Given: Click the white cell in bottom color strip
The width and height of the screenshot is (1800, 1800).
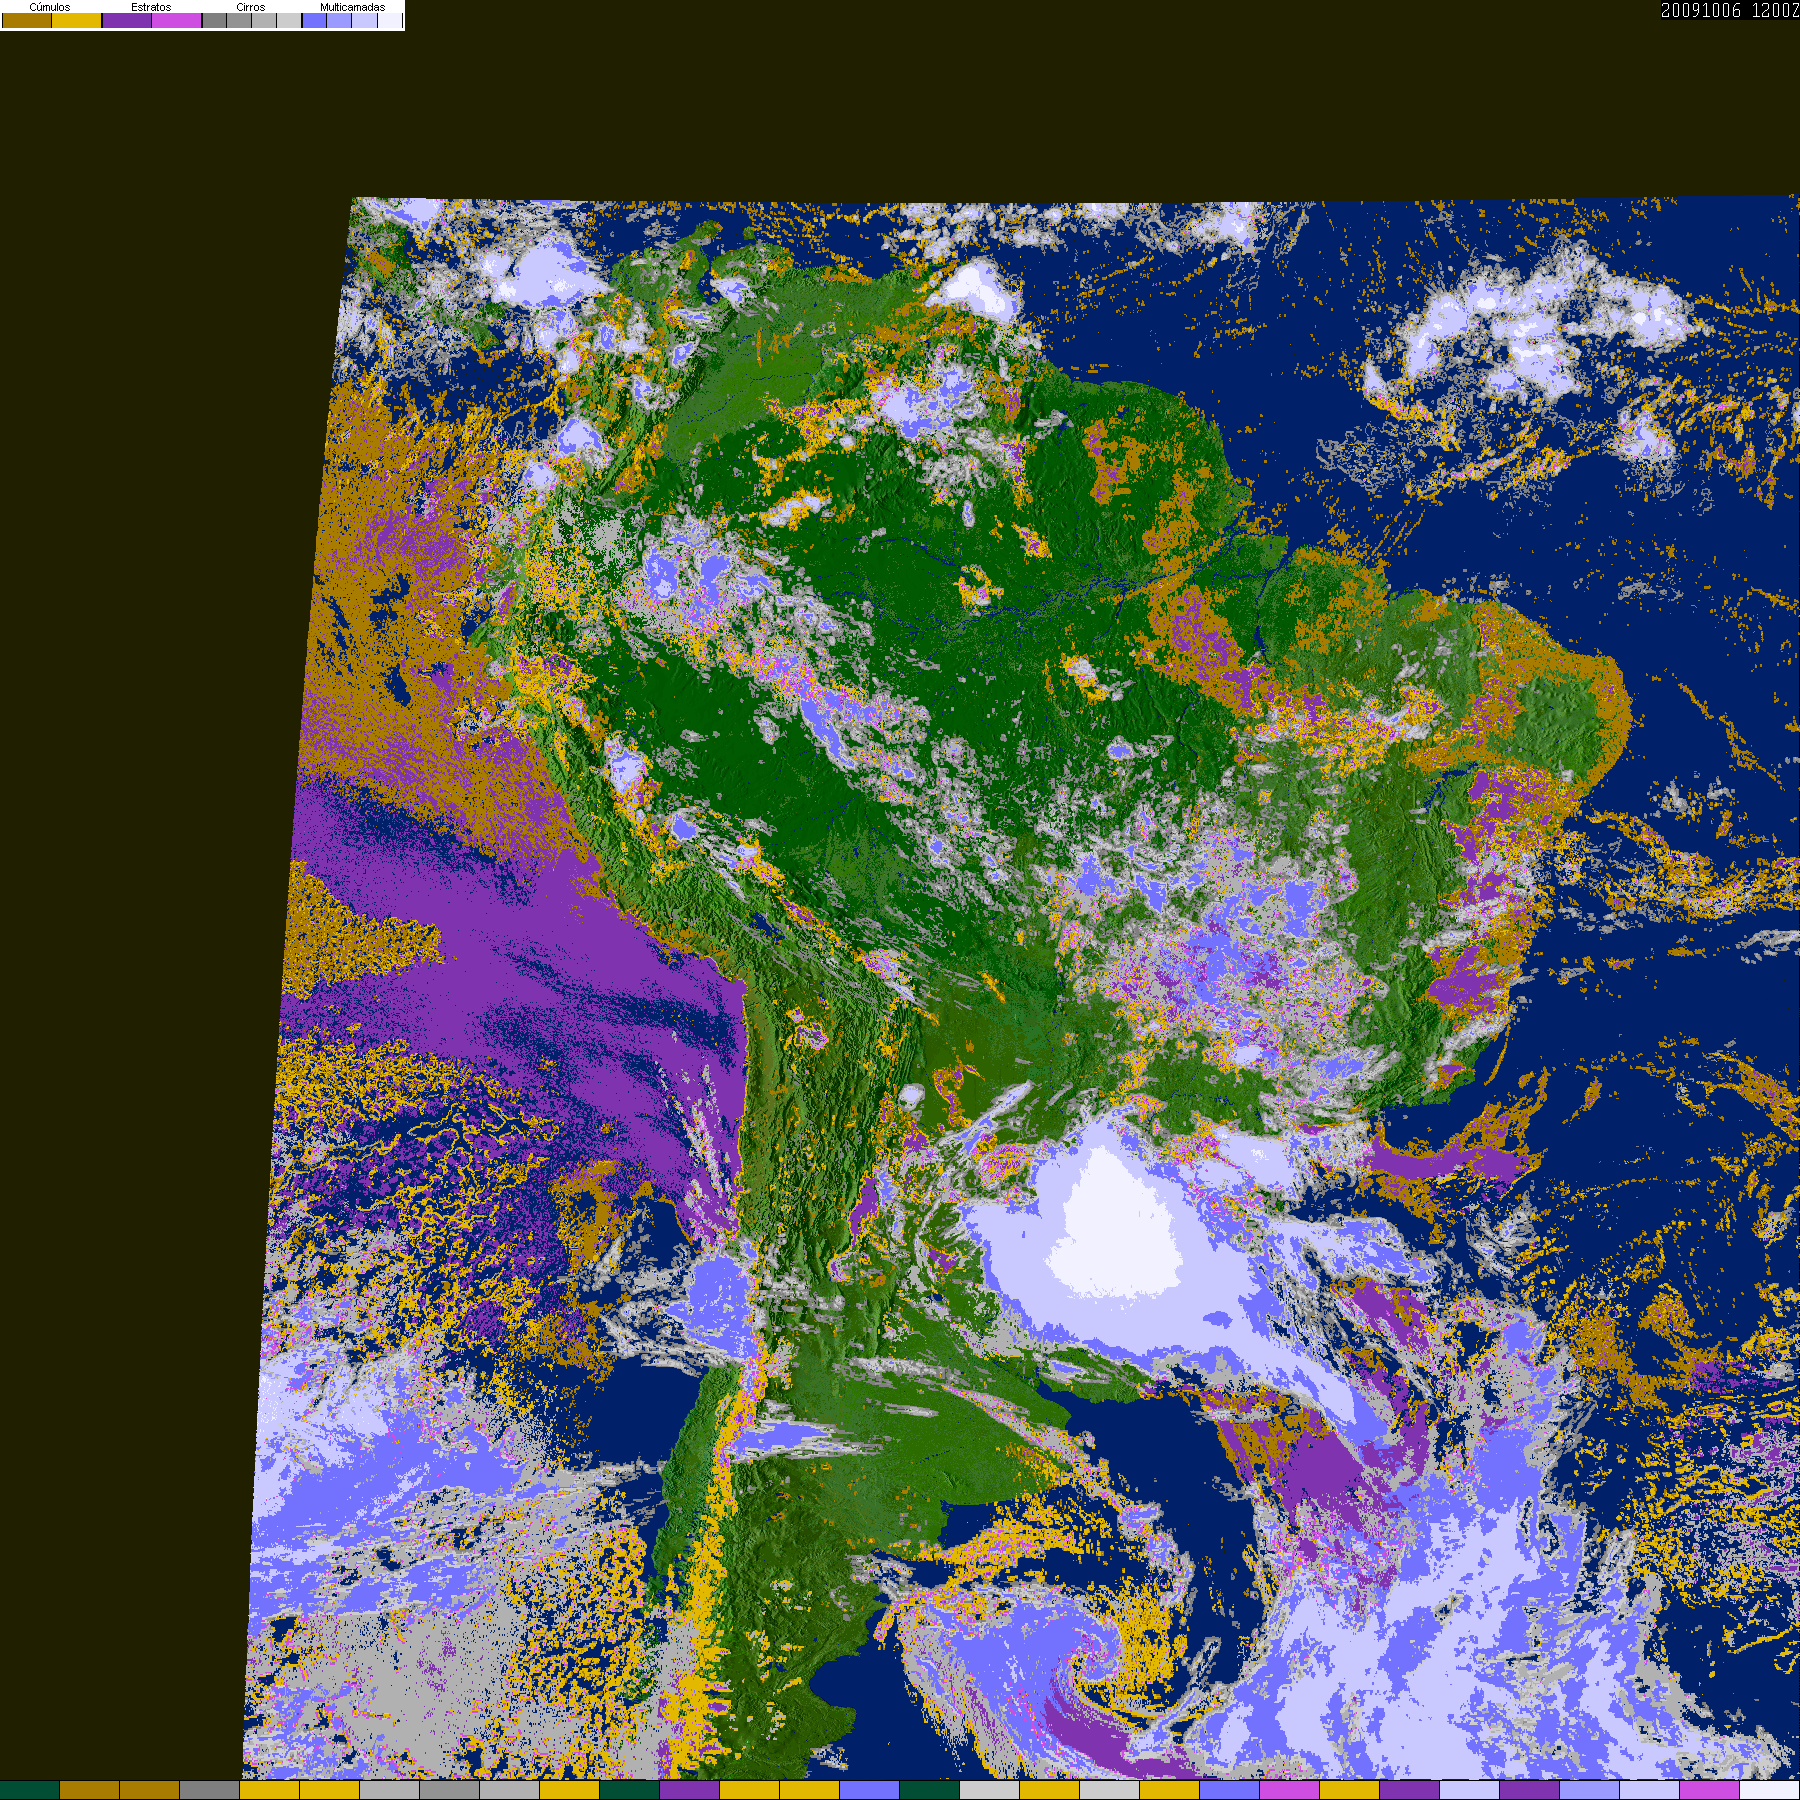Looking at the screenshot, I should 1770,1790.
